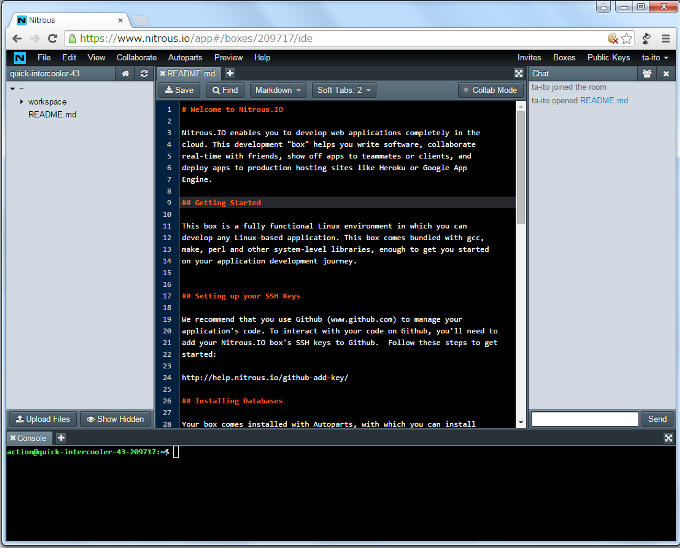
Task: Open Chrome menu hamburger icon
Action: (666, 39)
